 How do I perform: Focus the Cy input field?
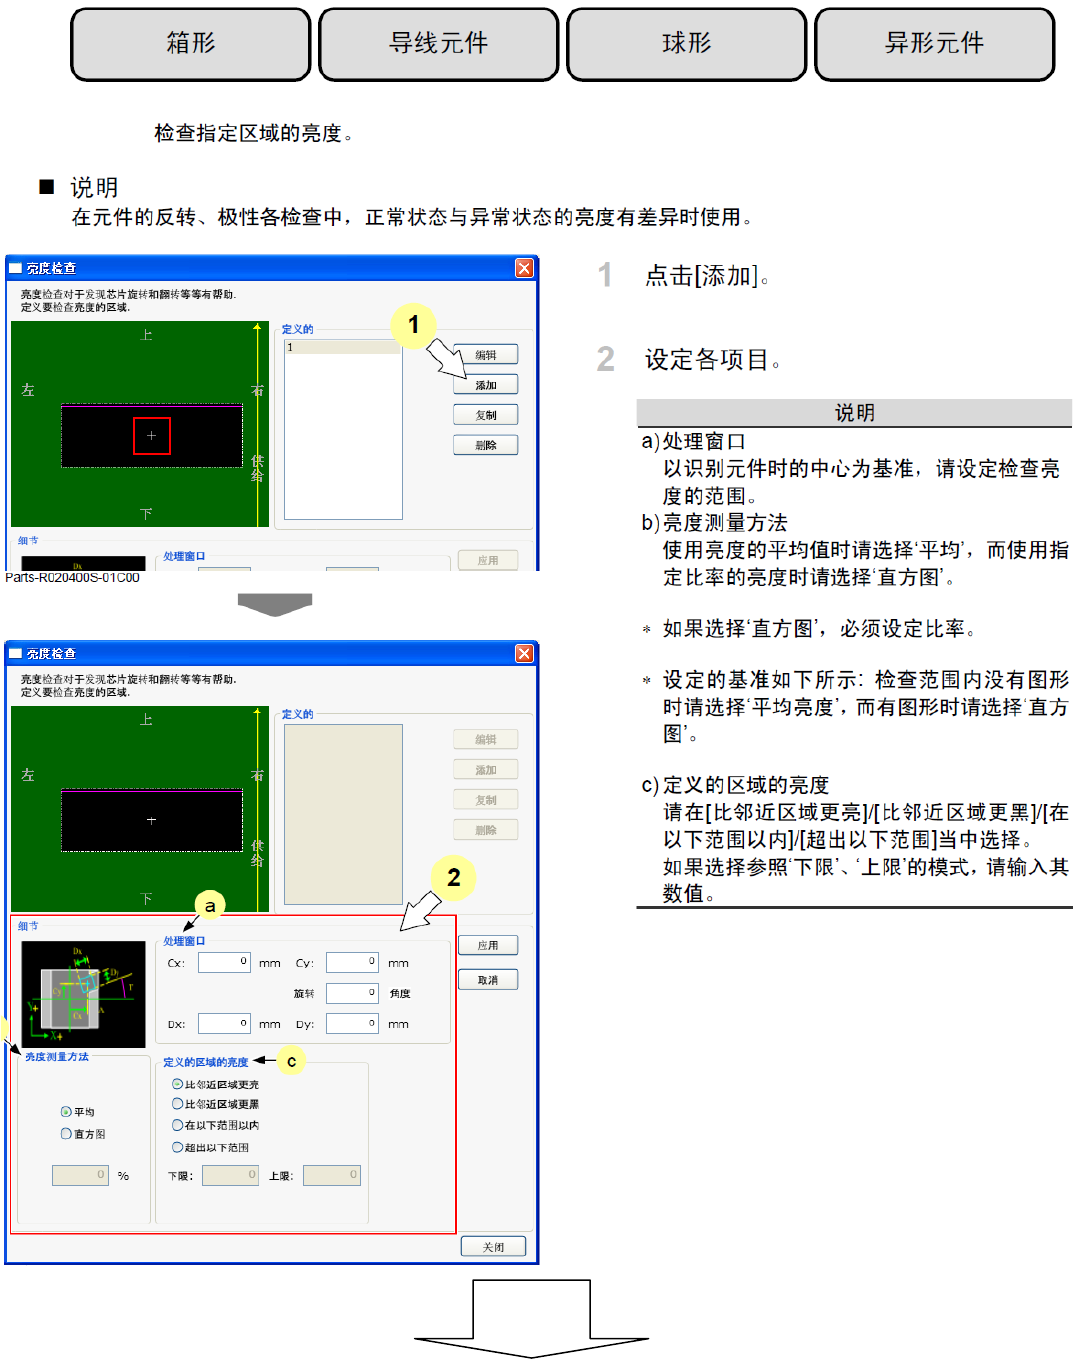pyautogui.click(x=352, y=962)
